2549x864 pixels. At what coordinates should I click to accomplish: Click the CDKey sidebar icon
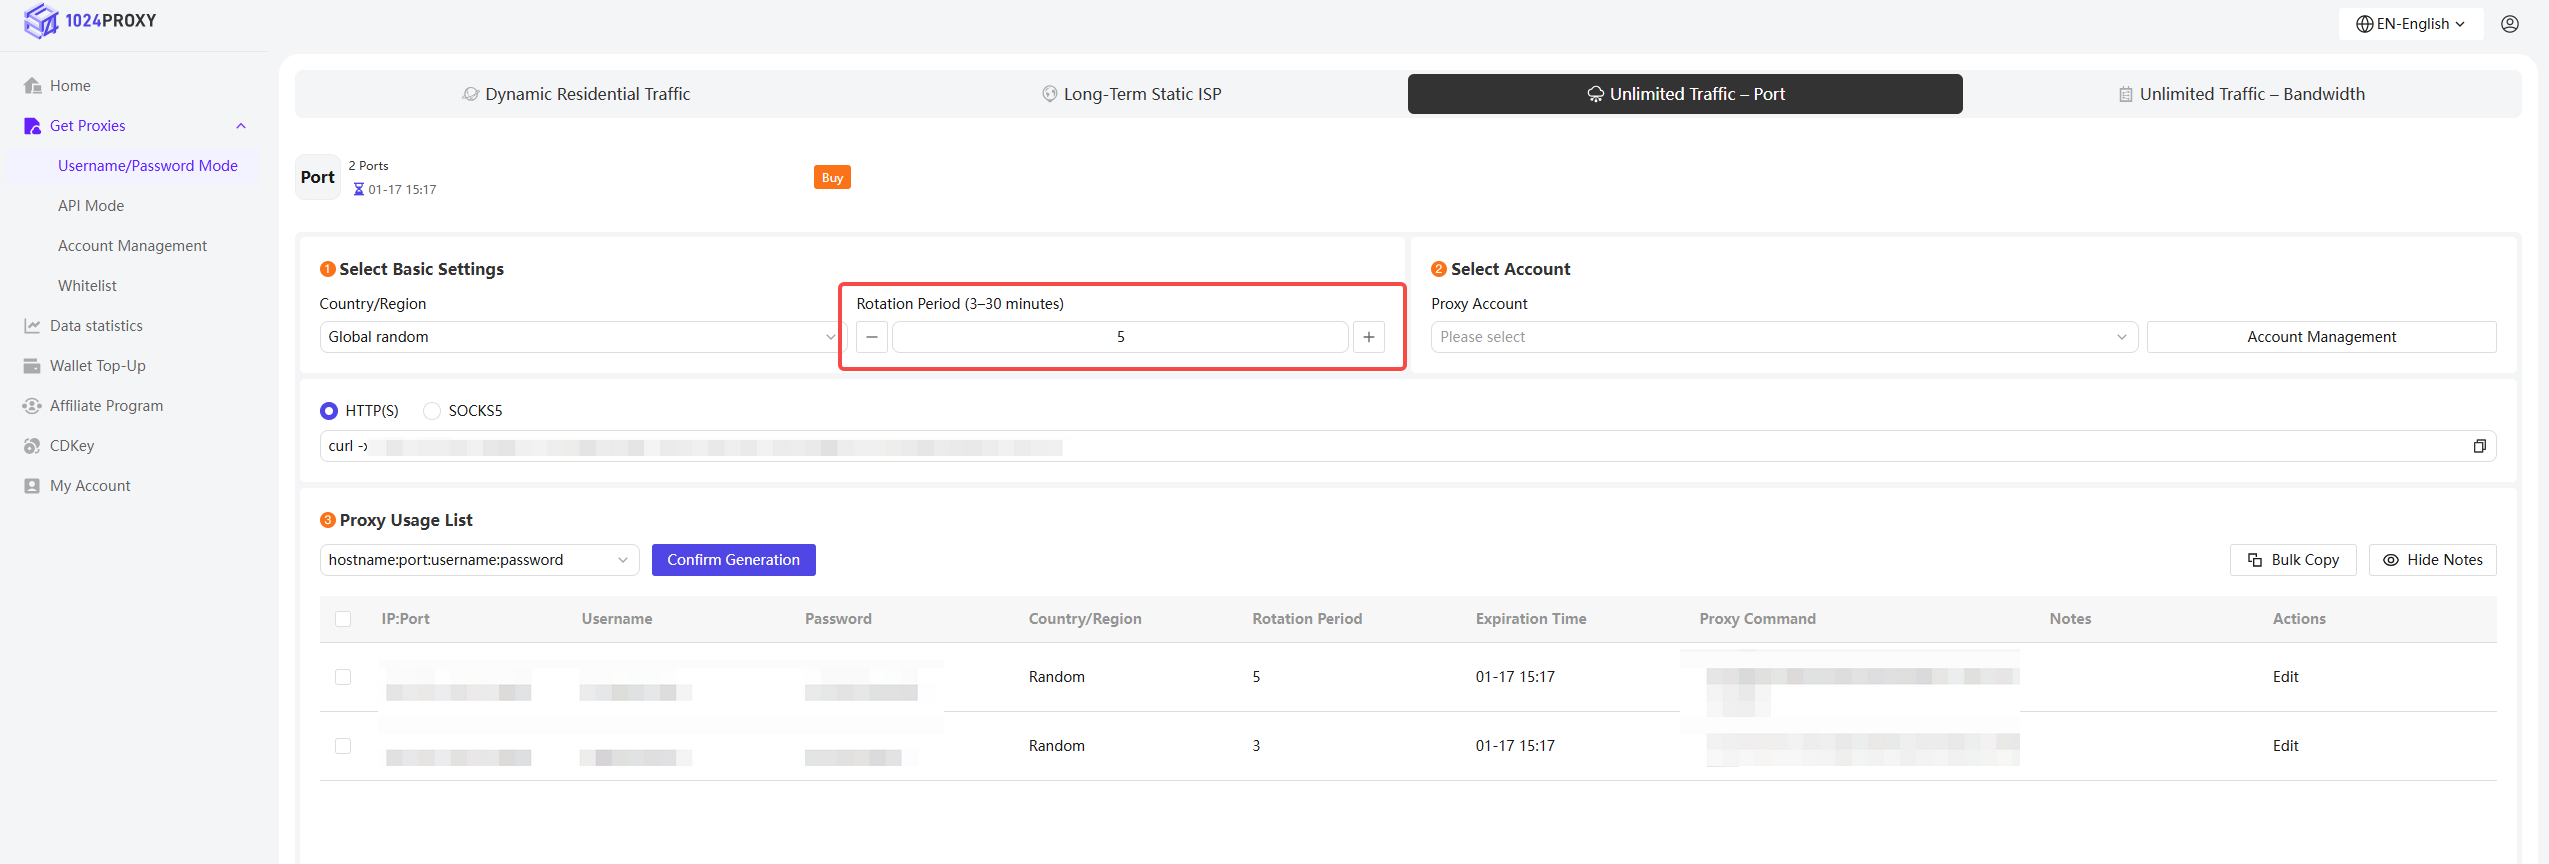coord(32,446)
